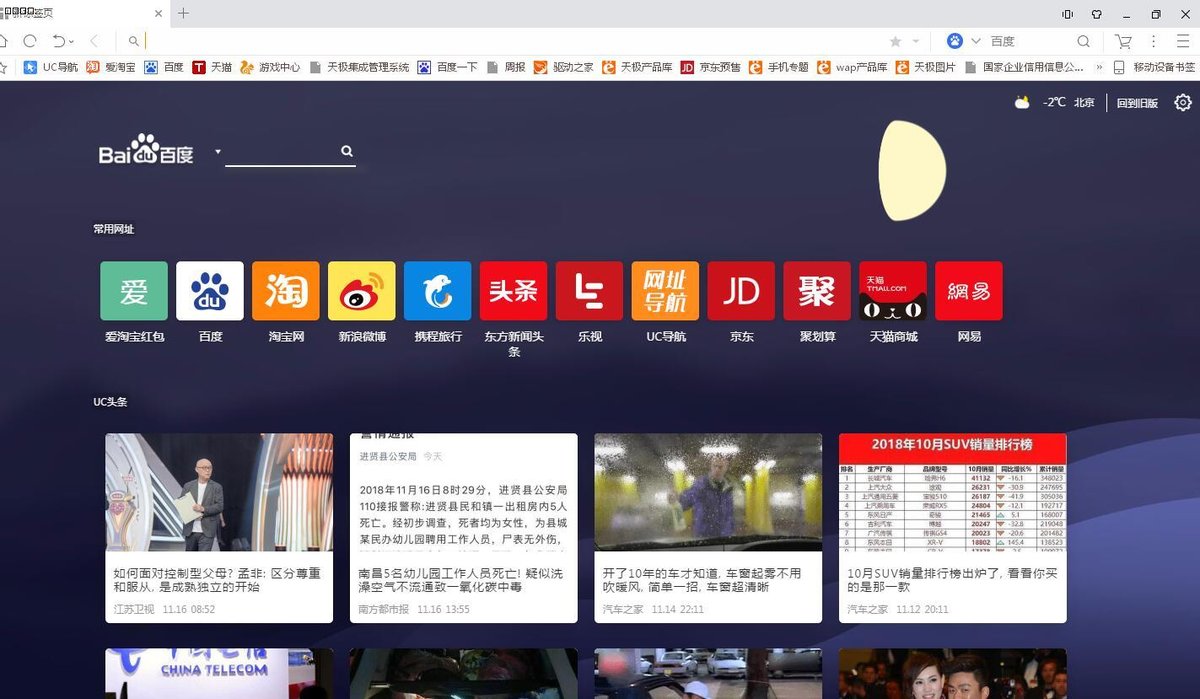1200x699 pixels.
Task: Expand the dropdown beside the bookmark star
Action: 914,42
